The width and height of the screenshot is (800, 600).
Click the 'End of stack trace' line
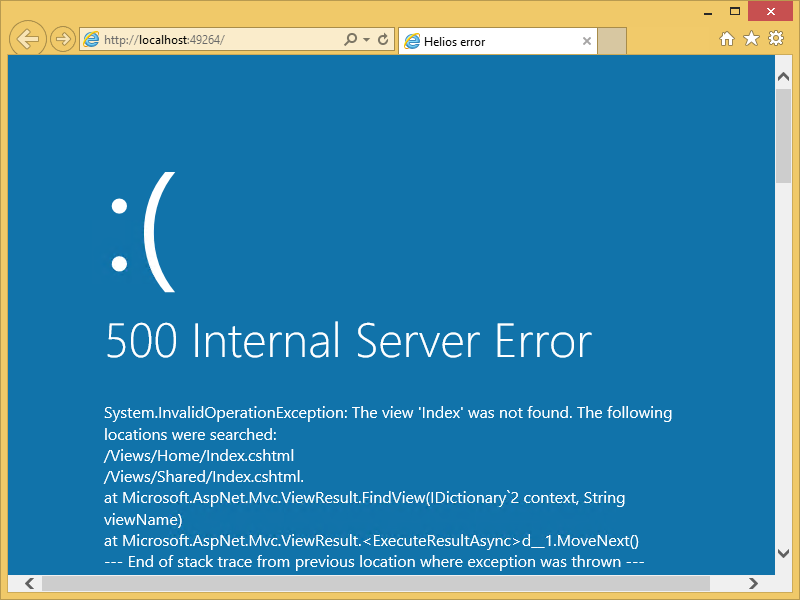(x=374, y=562)
